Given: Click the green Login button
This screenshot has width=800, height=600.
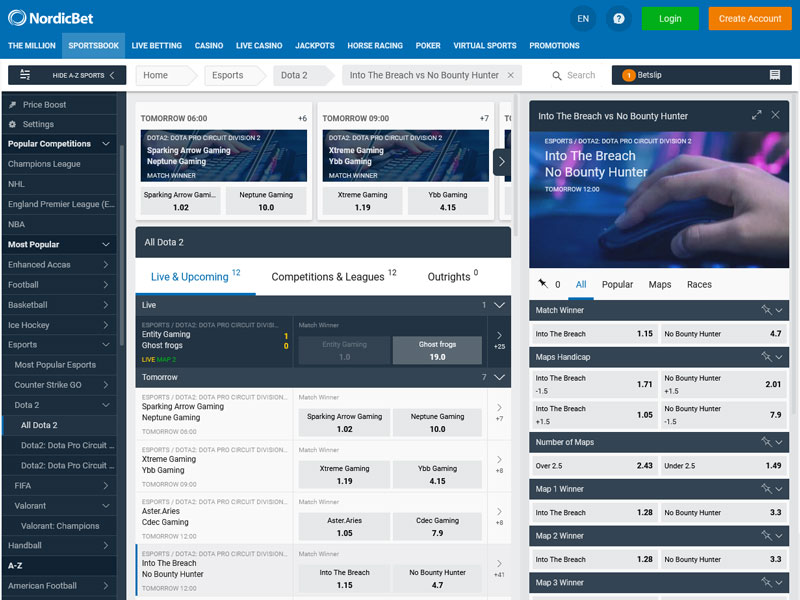Looking at the screenshot, I should point(670,19).
